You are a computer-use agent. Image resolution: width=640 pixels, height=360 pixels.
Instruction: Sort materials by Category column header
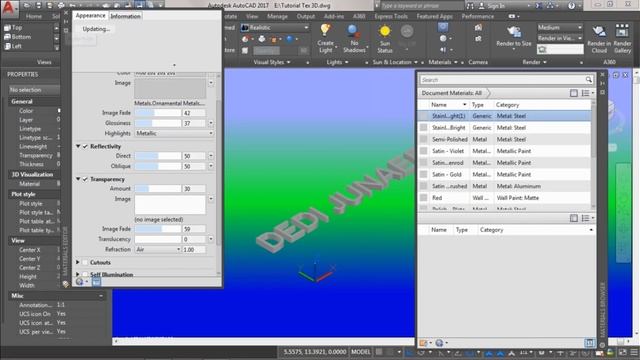pyautogui.click(x=542, y=105)
